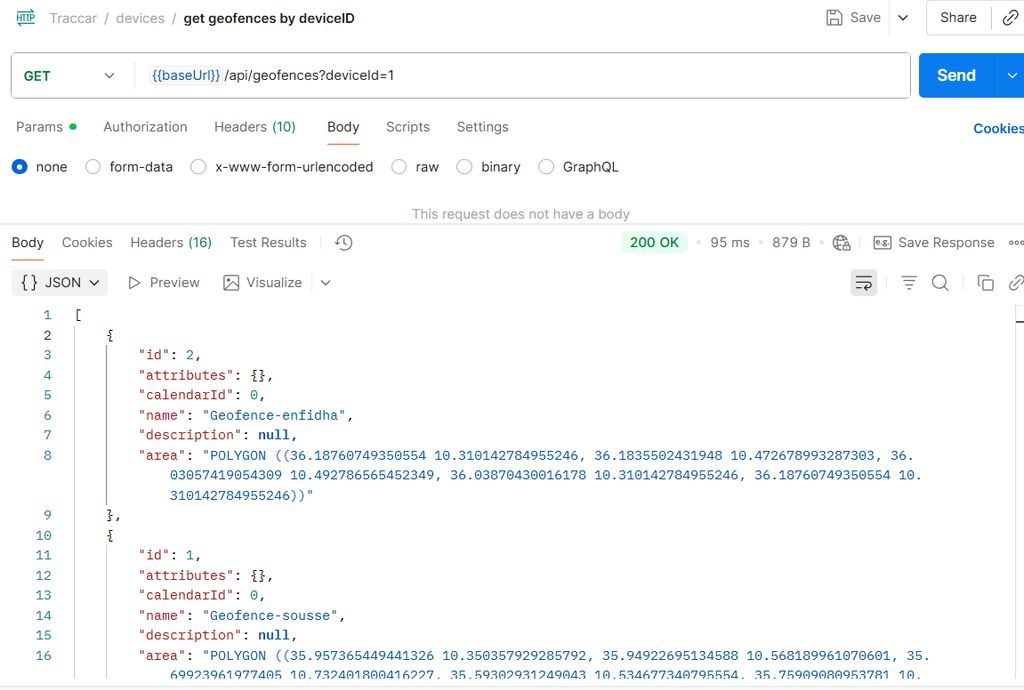
Task: Expand the JSON format dropdown
Action: point(61,283)
